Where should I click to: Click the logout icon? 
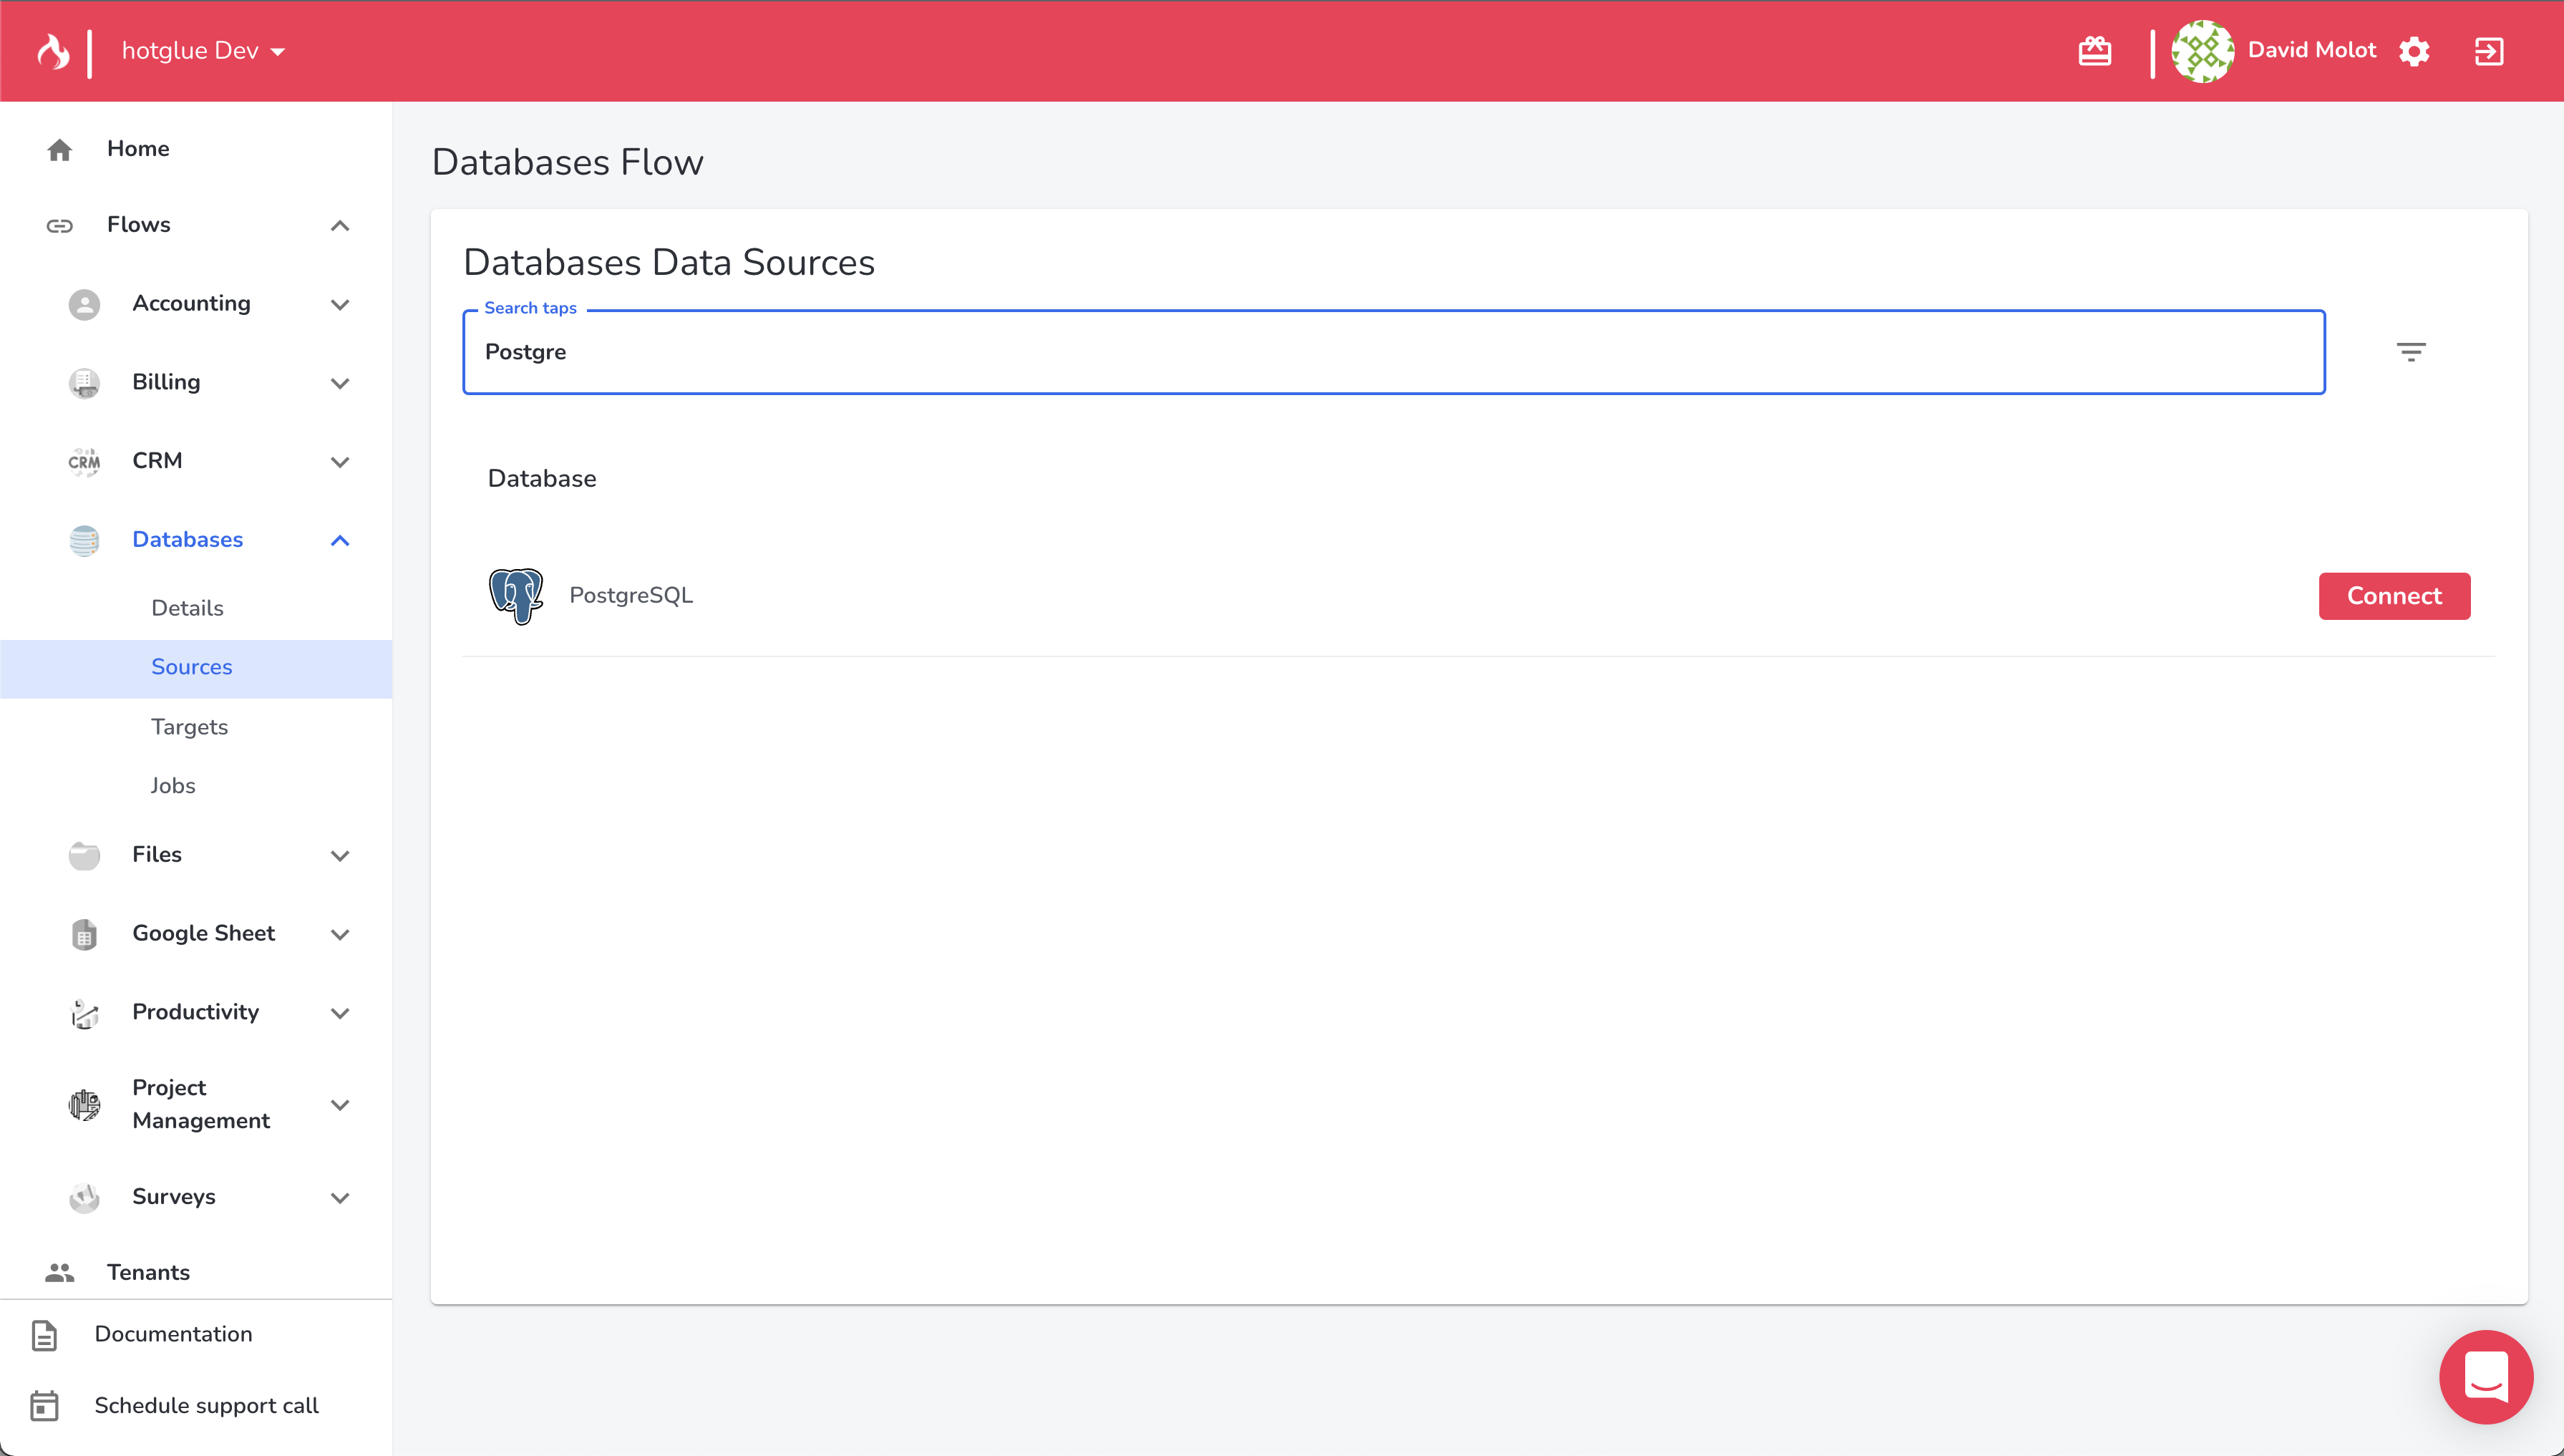click(2489, 51)
